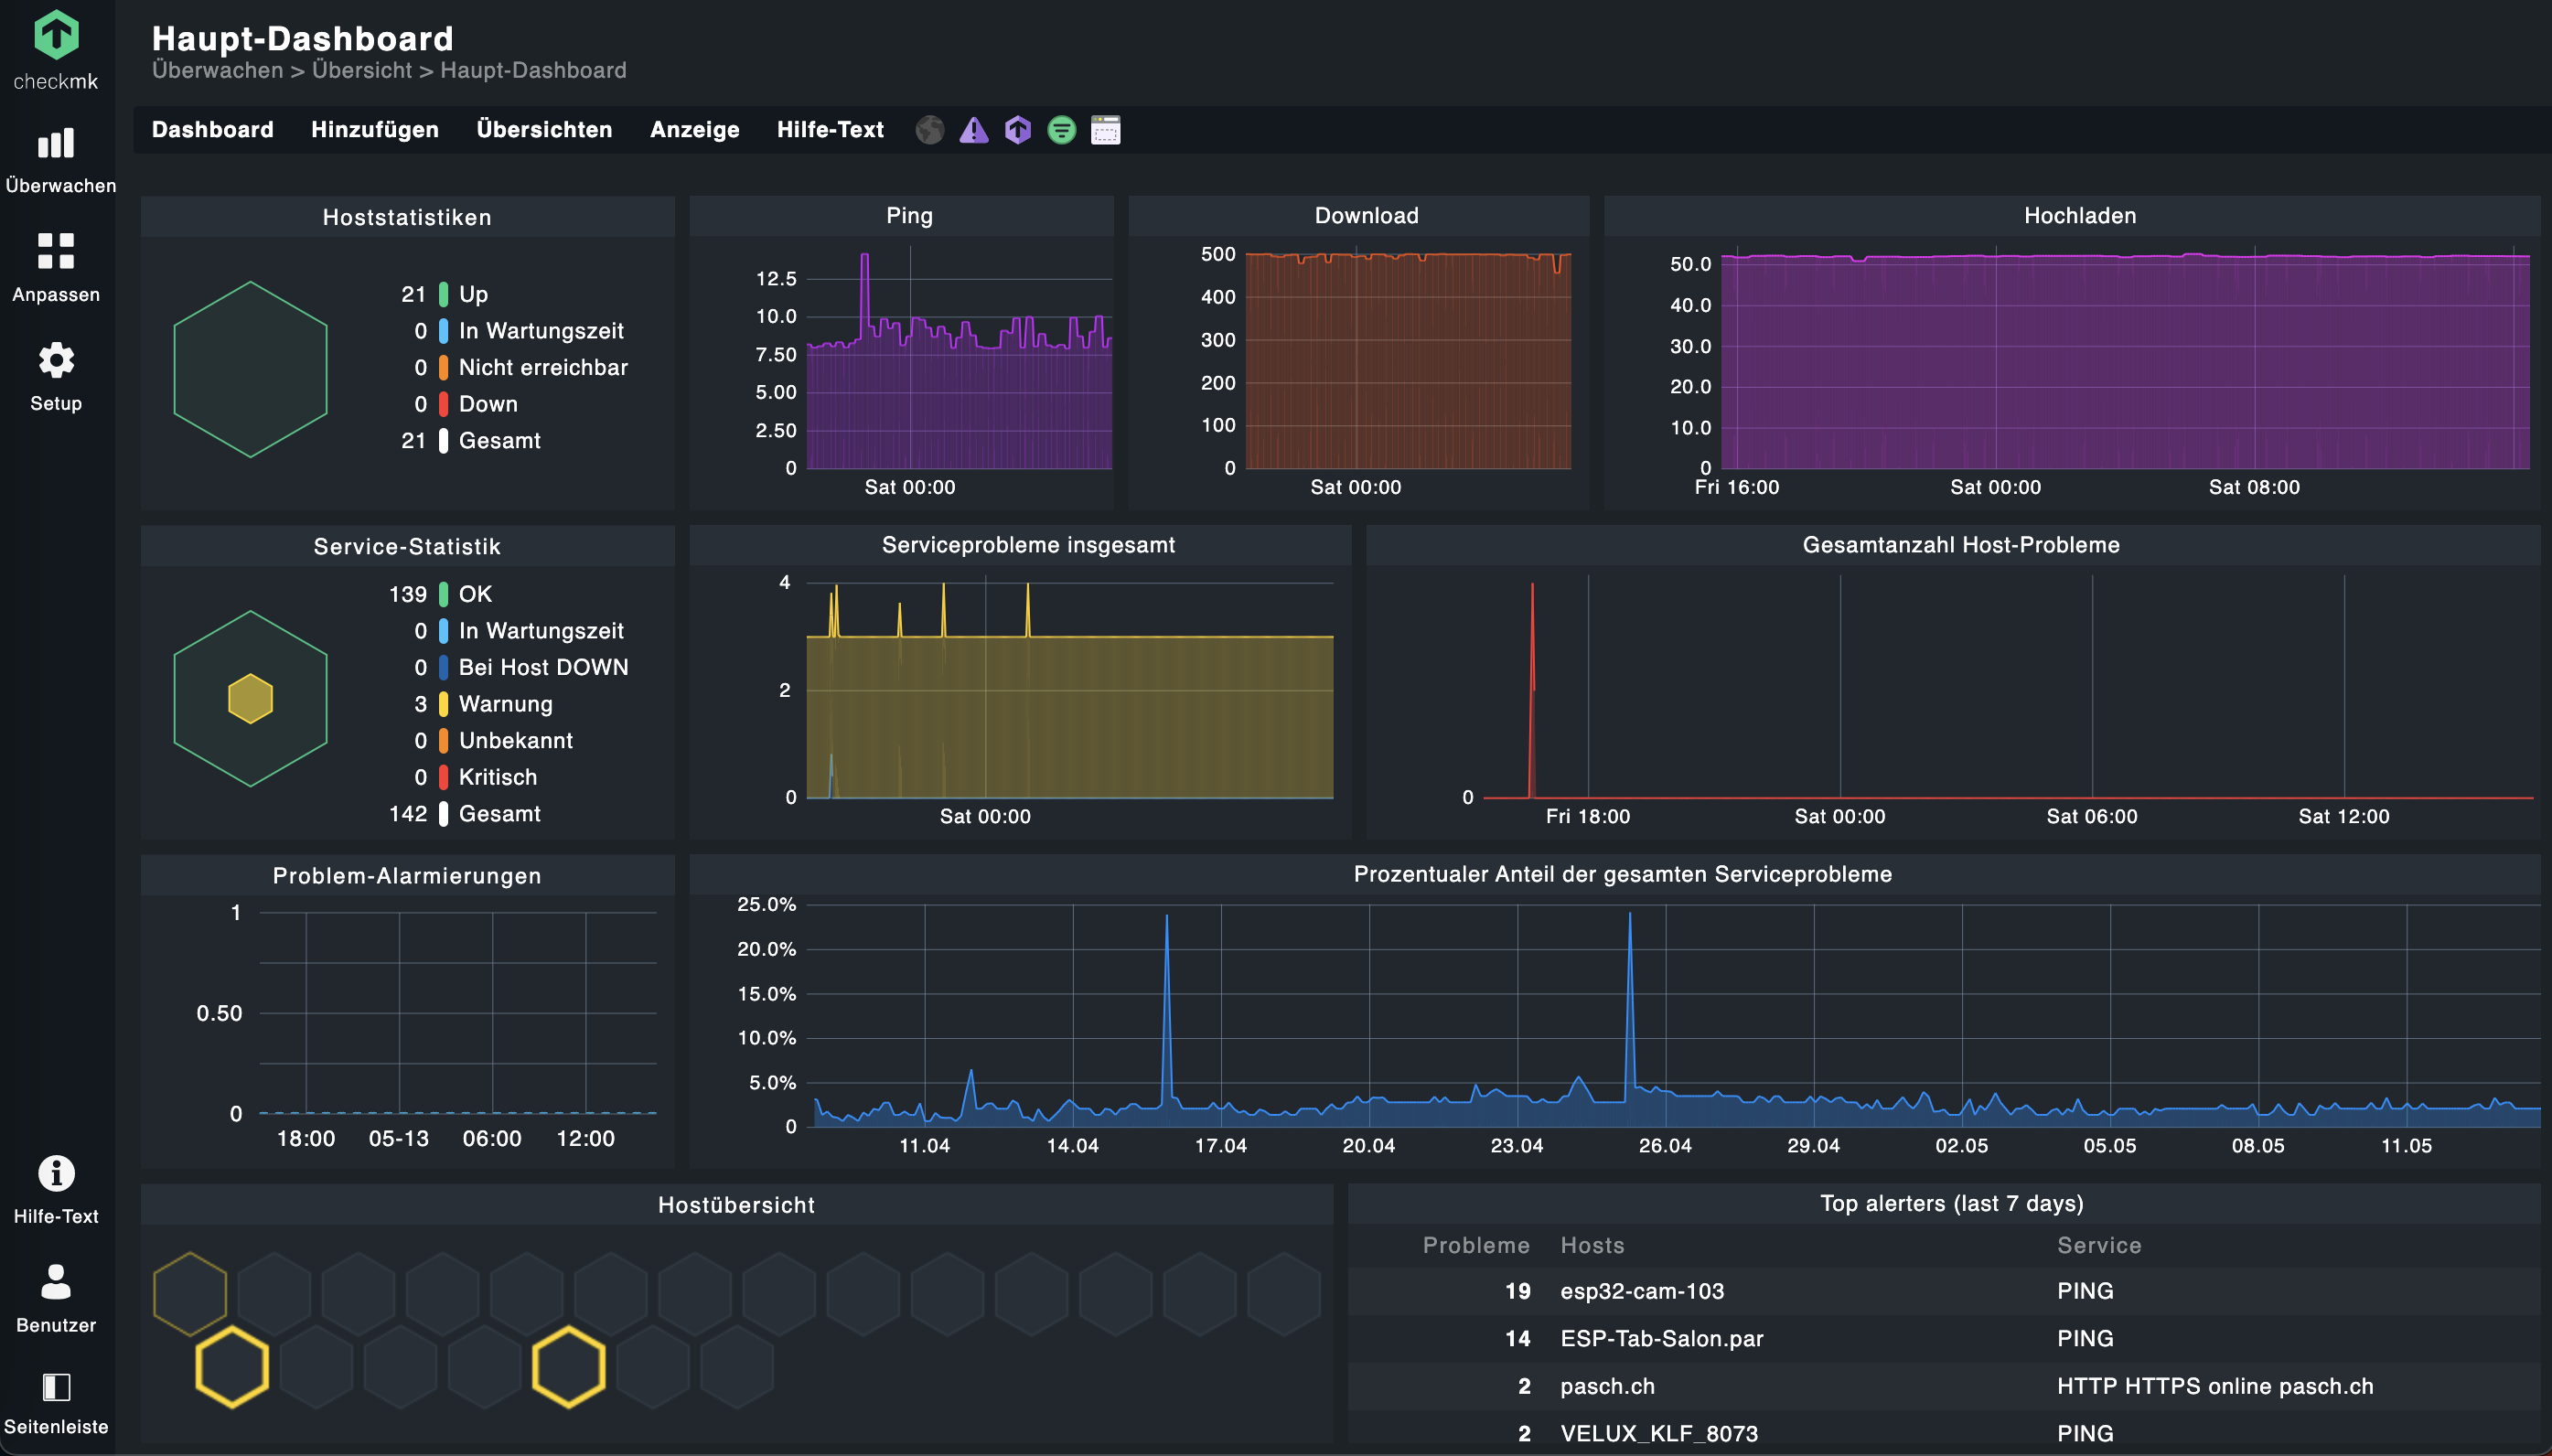The image size is (2552, 1456).
Task: Click the checkmk logo in the sidebar
Action: click(56, 50)
